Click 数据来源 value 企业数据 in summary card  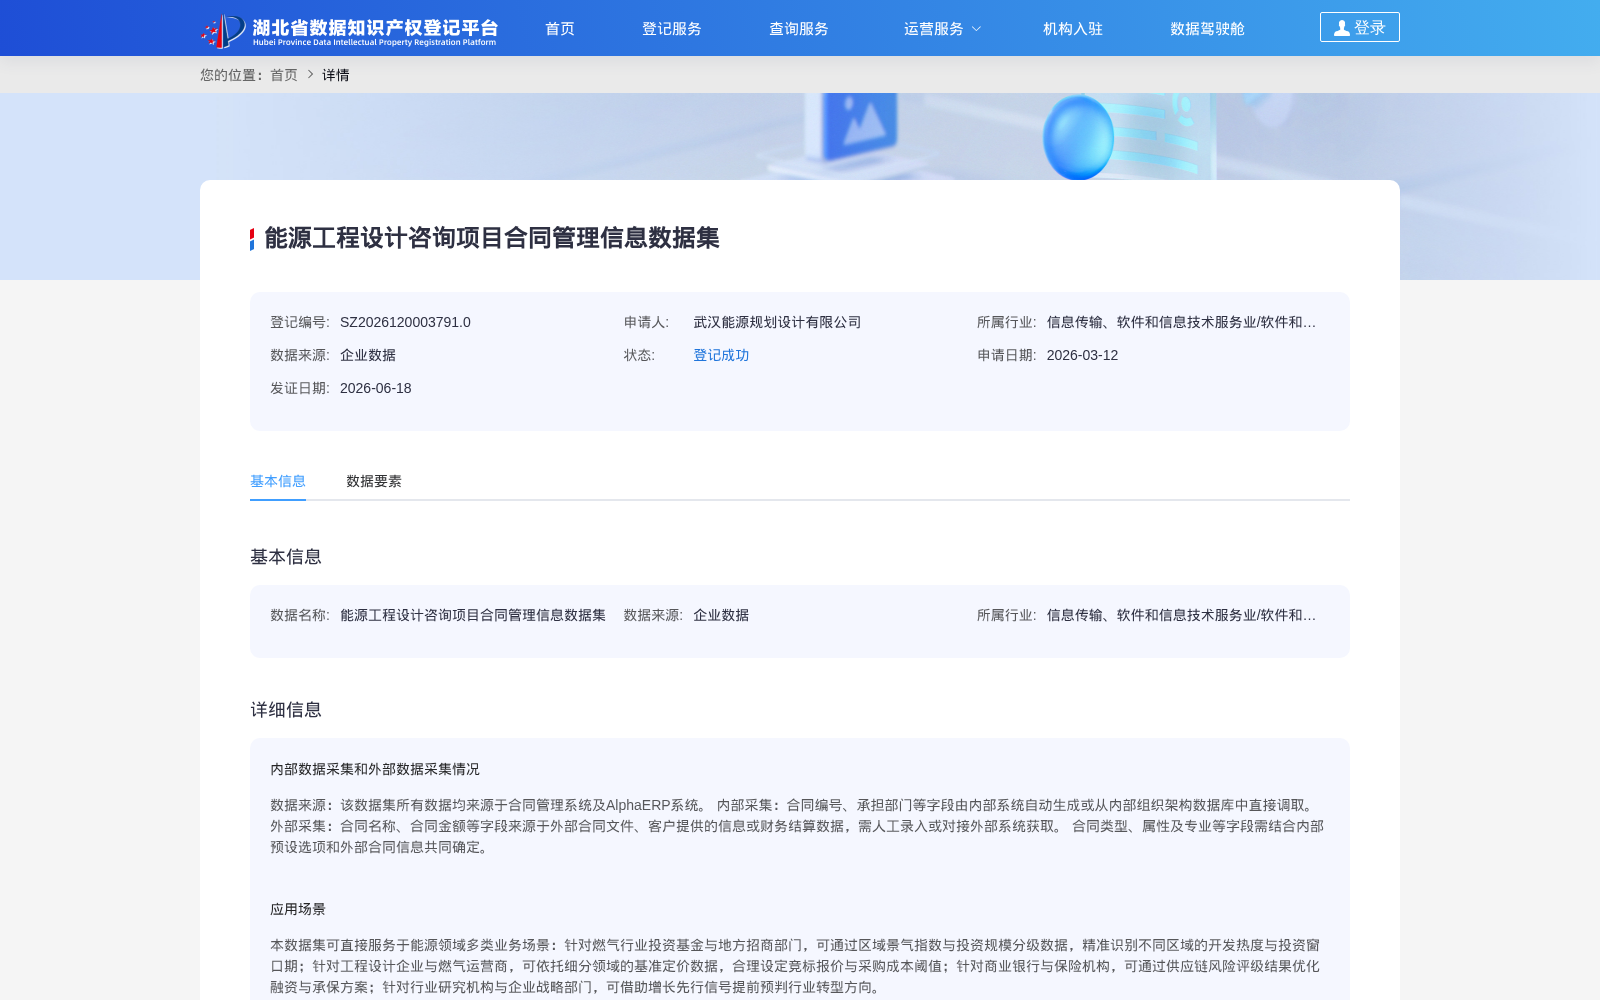368,355
